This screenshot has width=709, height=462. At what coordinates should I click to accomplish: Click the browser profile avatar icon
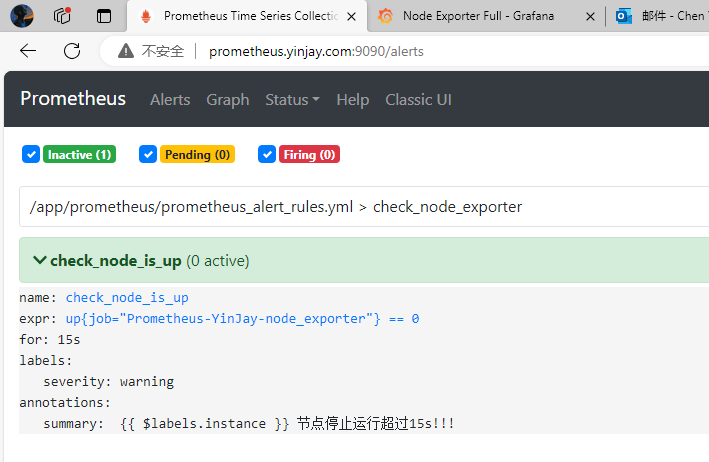pyautogui.click(x=22, y=16)
